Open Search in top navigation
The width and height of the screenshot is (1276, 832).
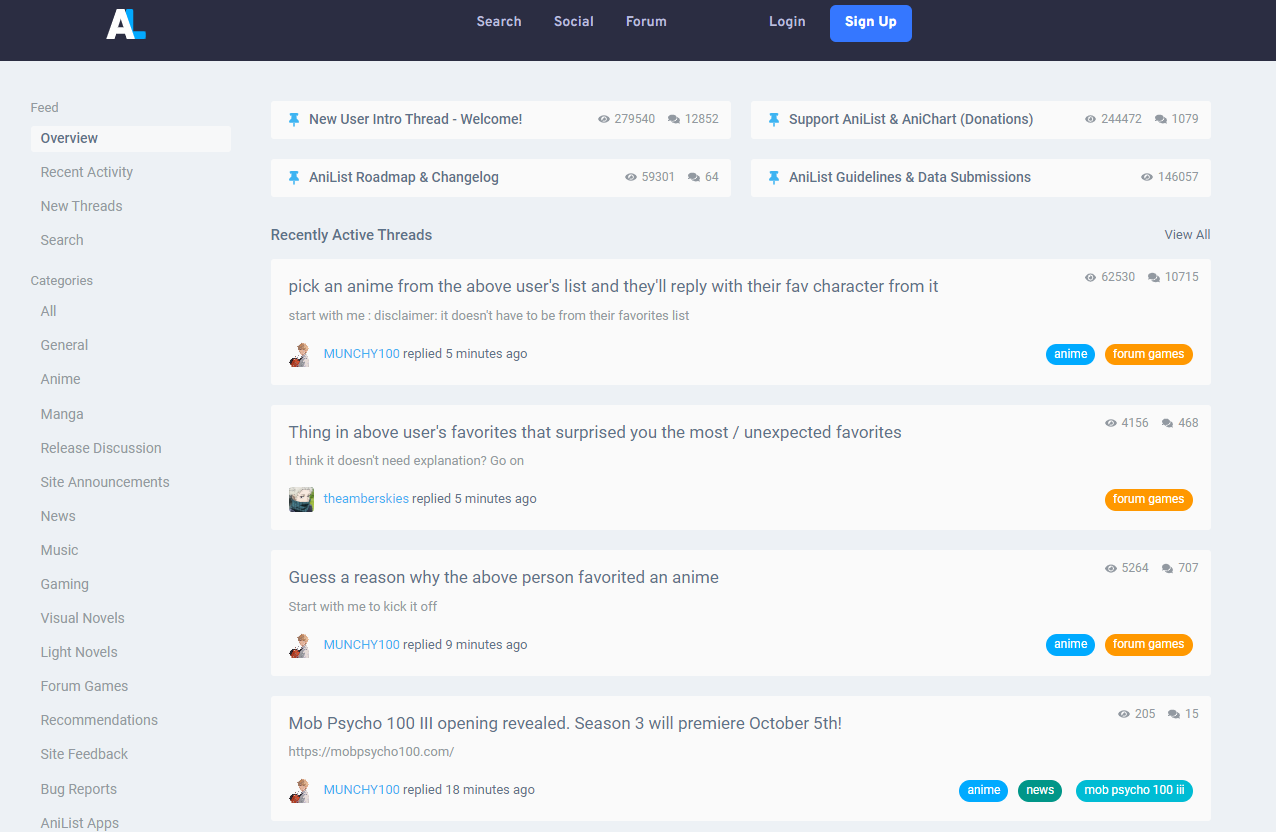click(499, 21)
